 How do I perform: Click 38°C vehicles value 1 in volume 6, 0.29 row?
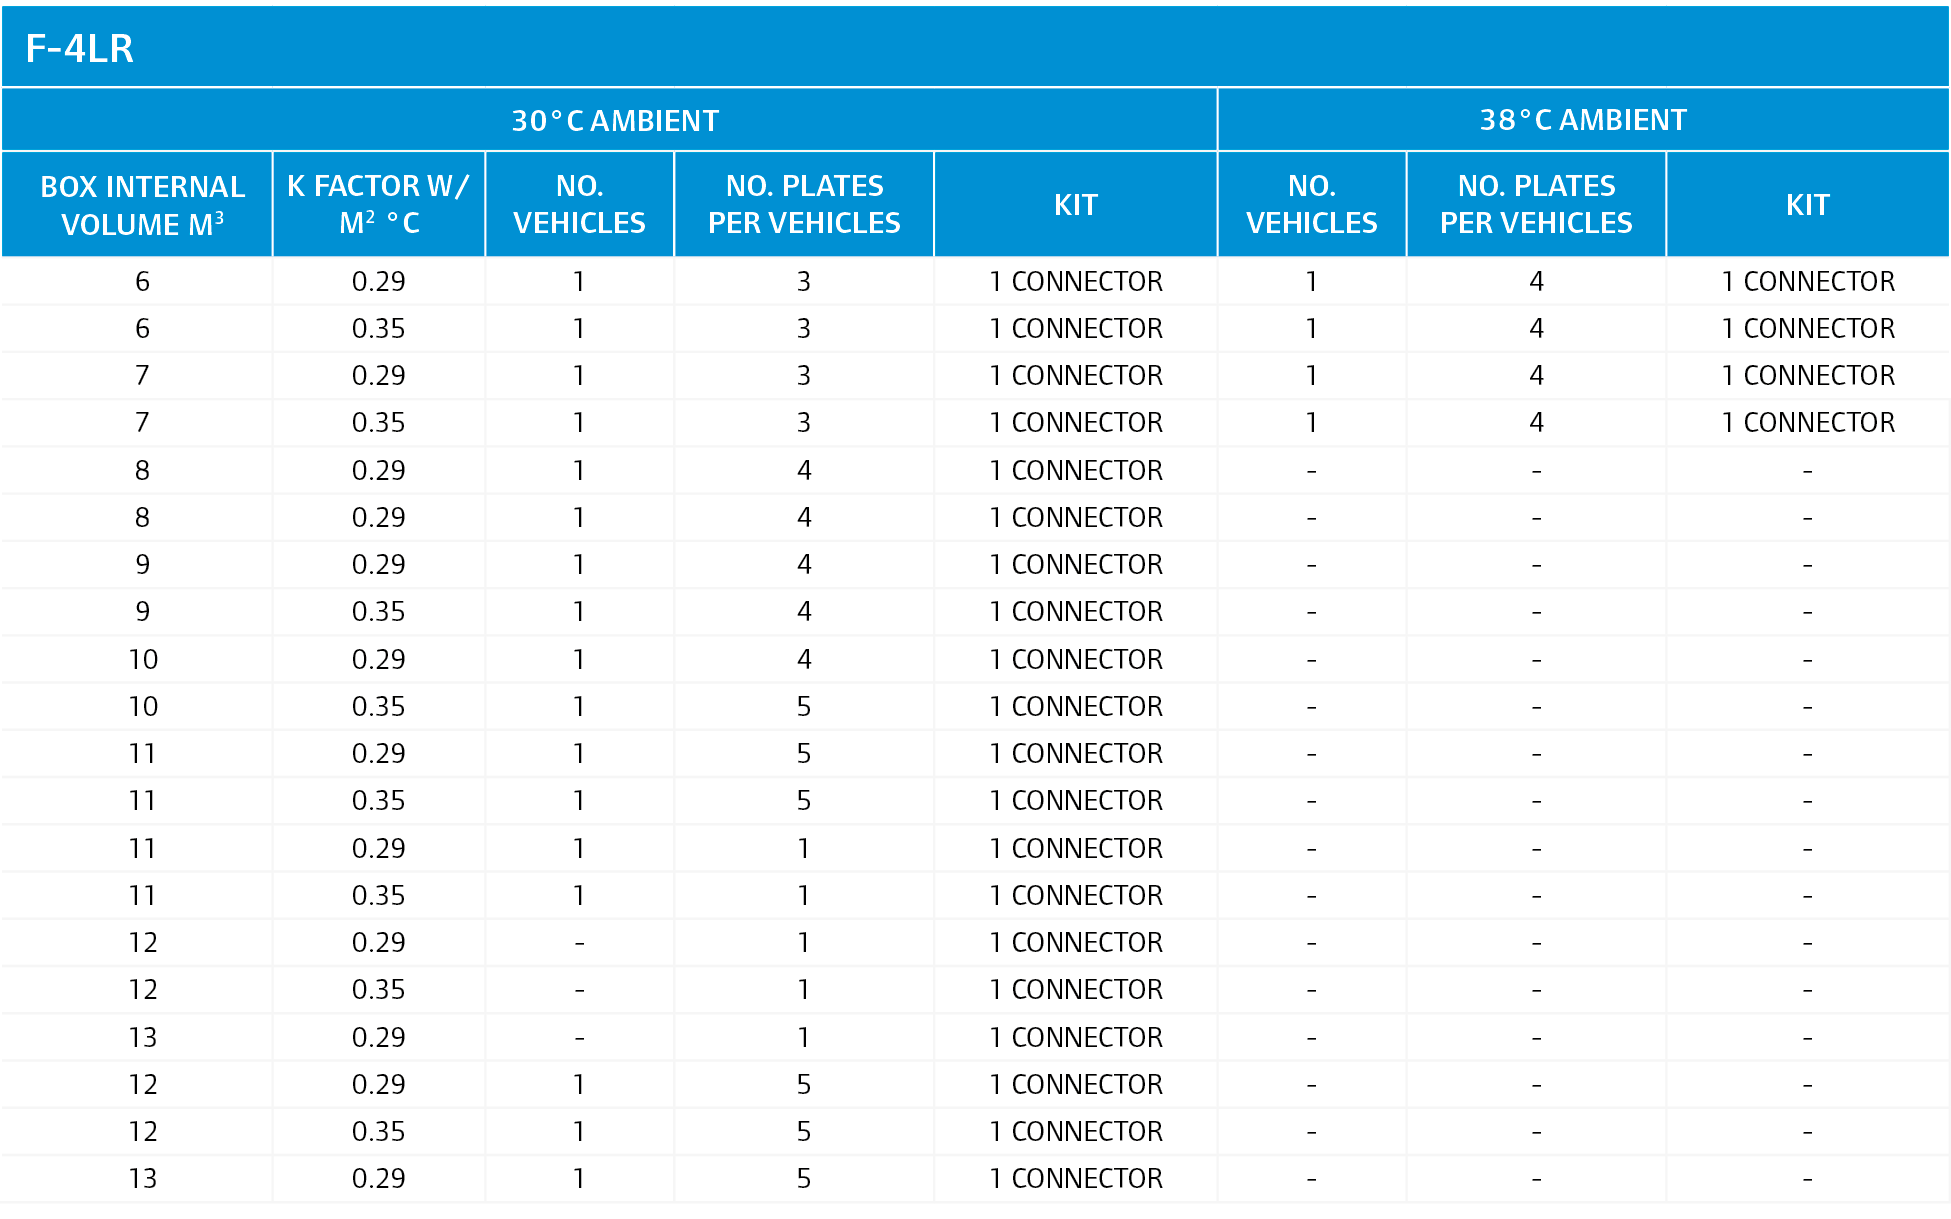click(1311, 282)
